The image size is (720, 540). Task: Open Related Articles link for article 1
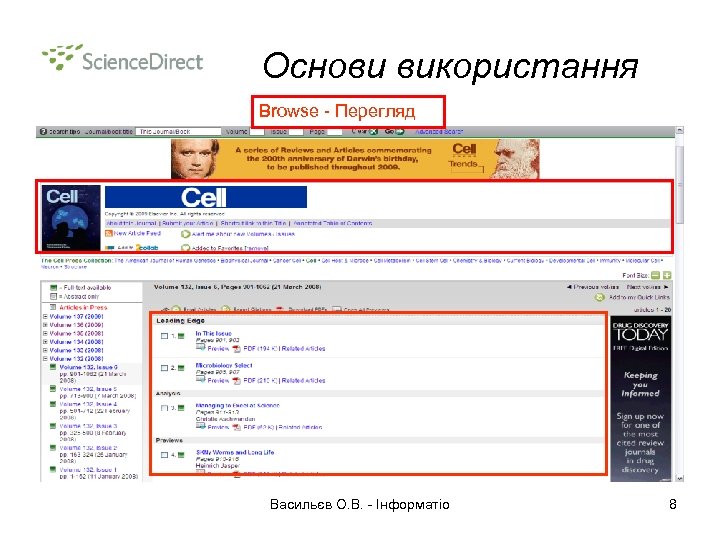coord(304,349)
